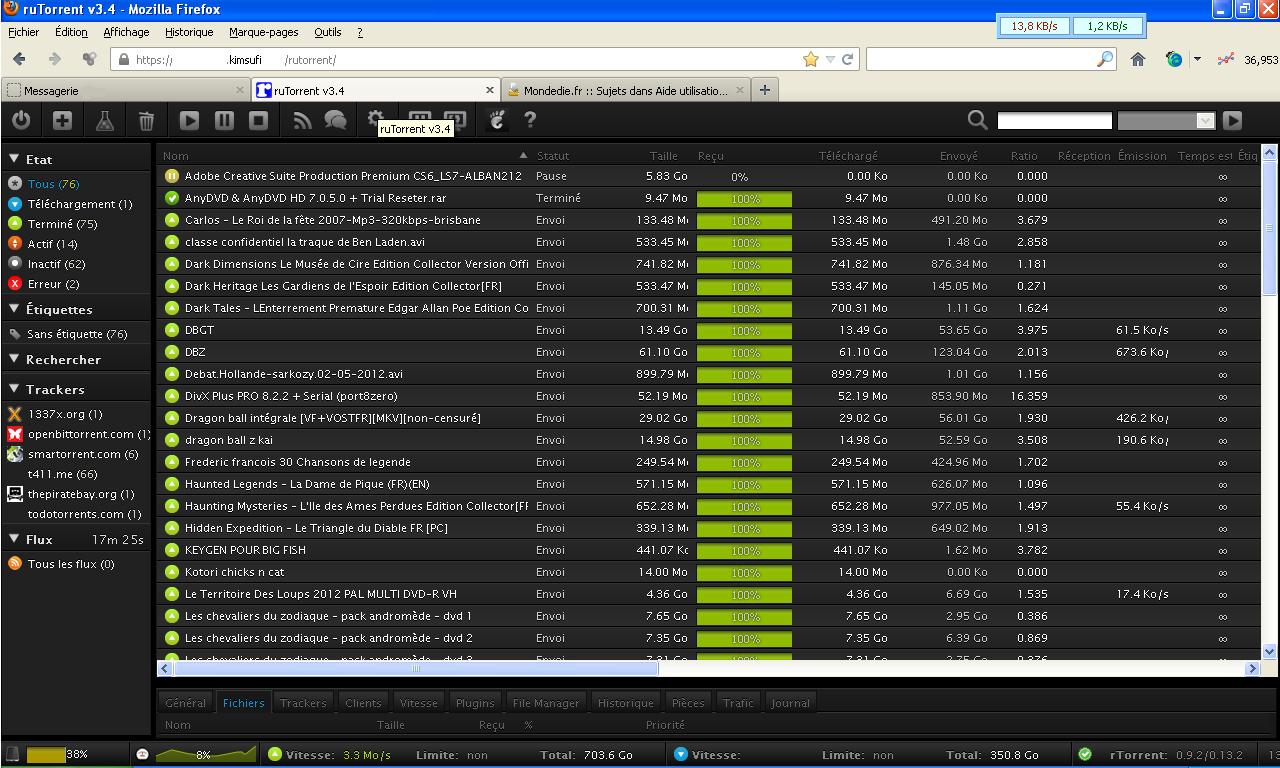Reload the page with the refresh icon

click(848, 59)
